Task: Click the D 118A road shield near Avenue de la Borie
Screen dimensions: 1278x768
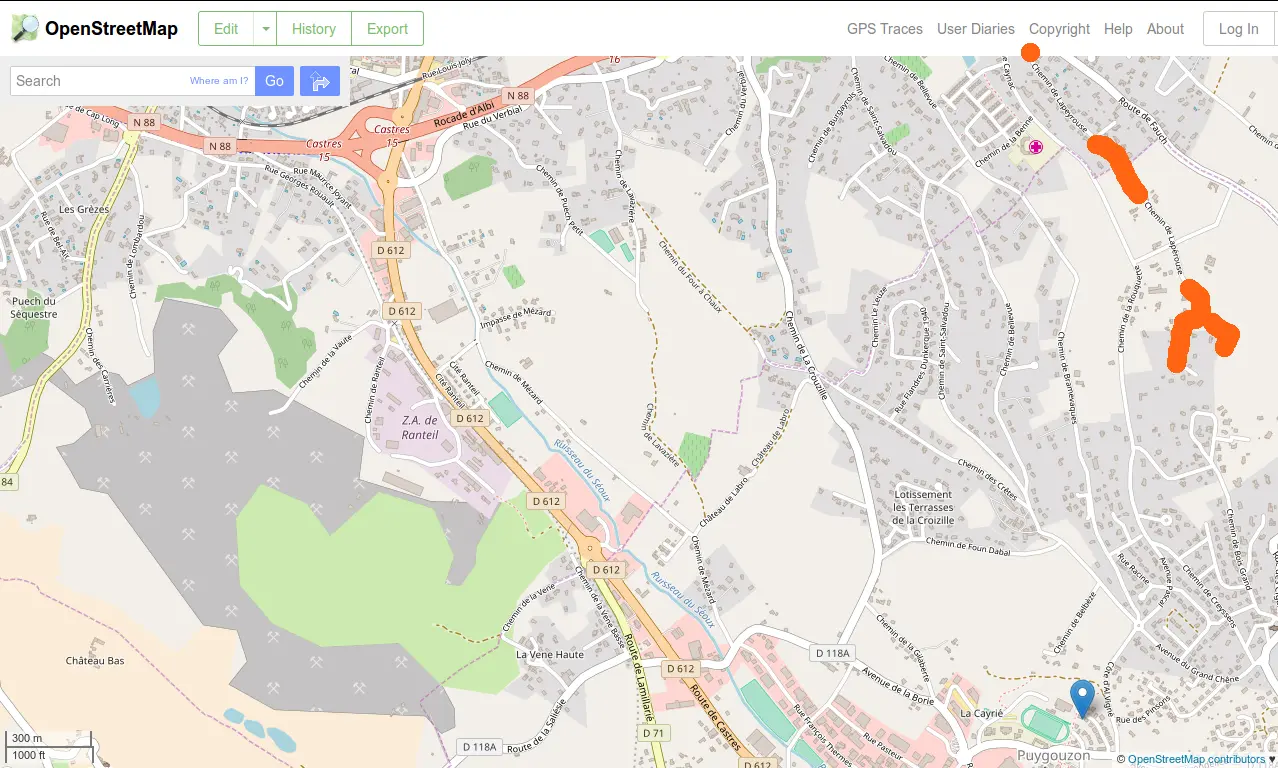Action: (832, 653)
